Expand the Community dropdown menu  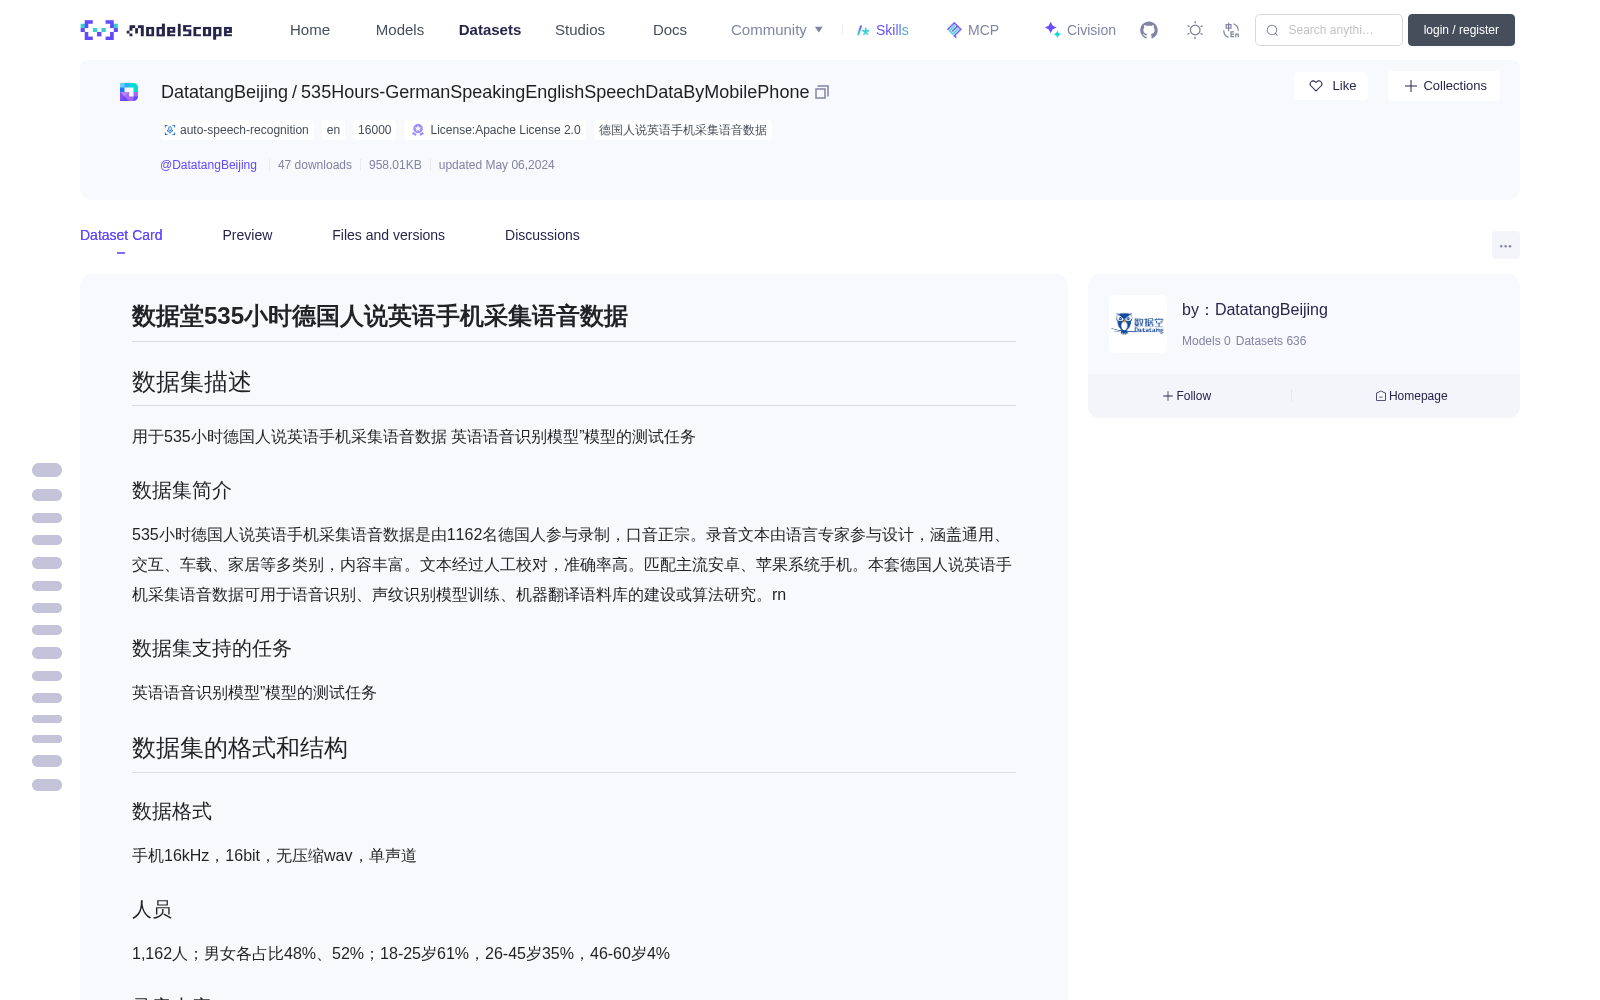(x=777, y=30)
